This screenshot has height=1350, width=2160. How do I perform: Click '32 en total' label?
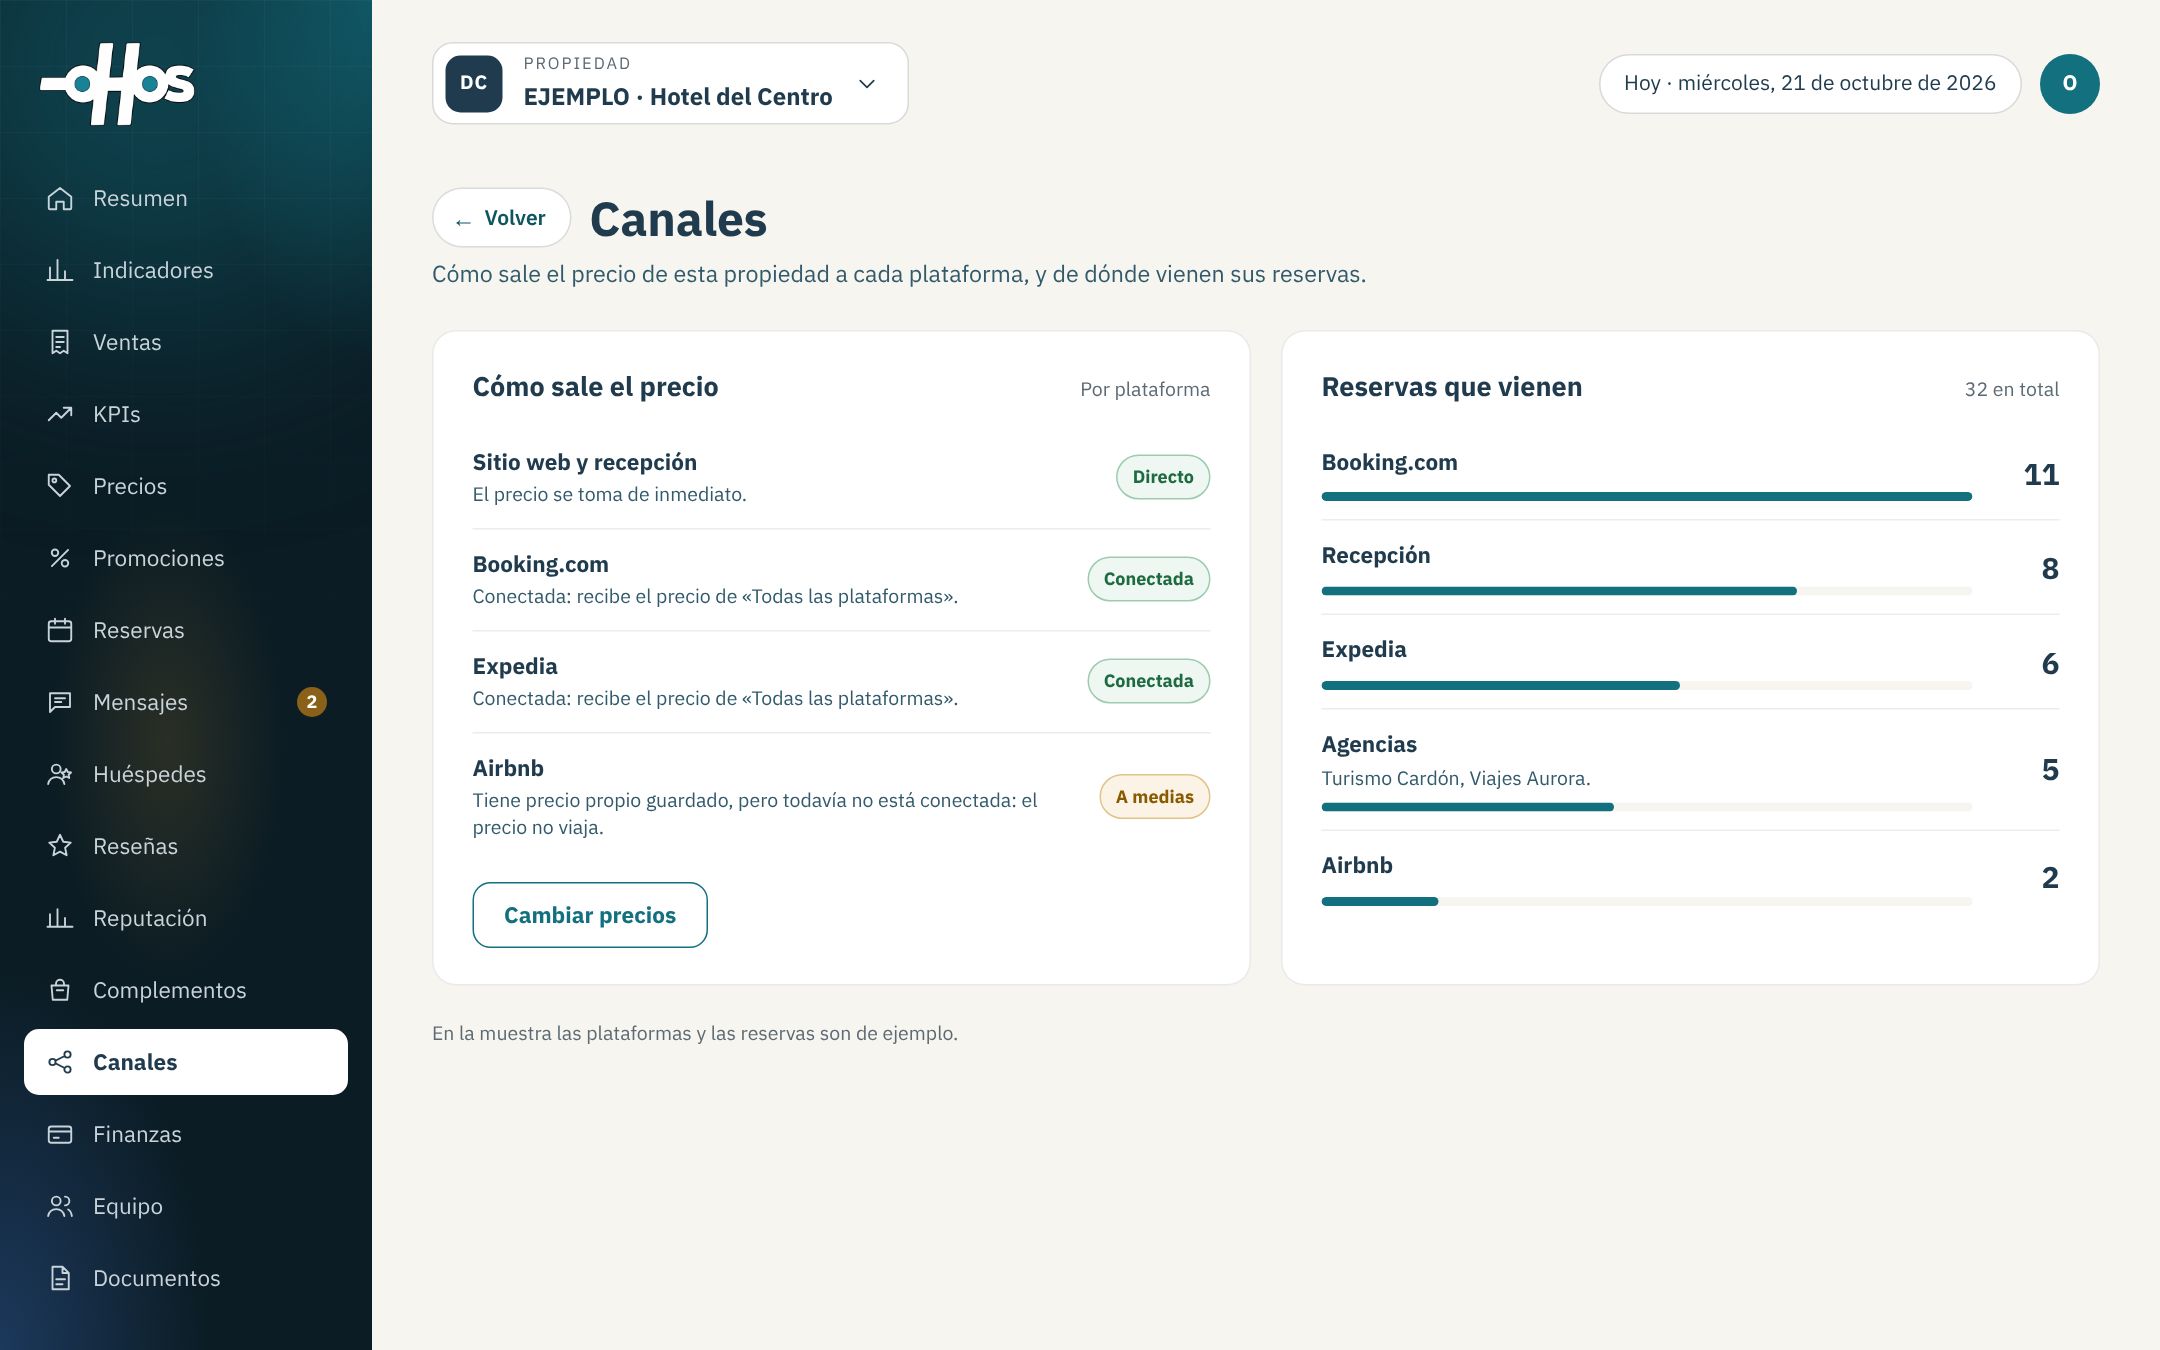coord(2012,389)
